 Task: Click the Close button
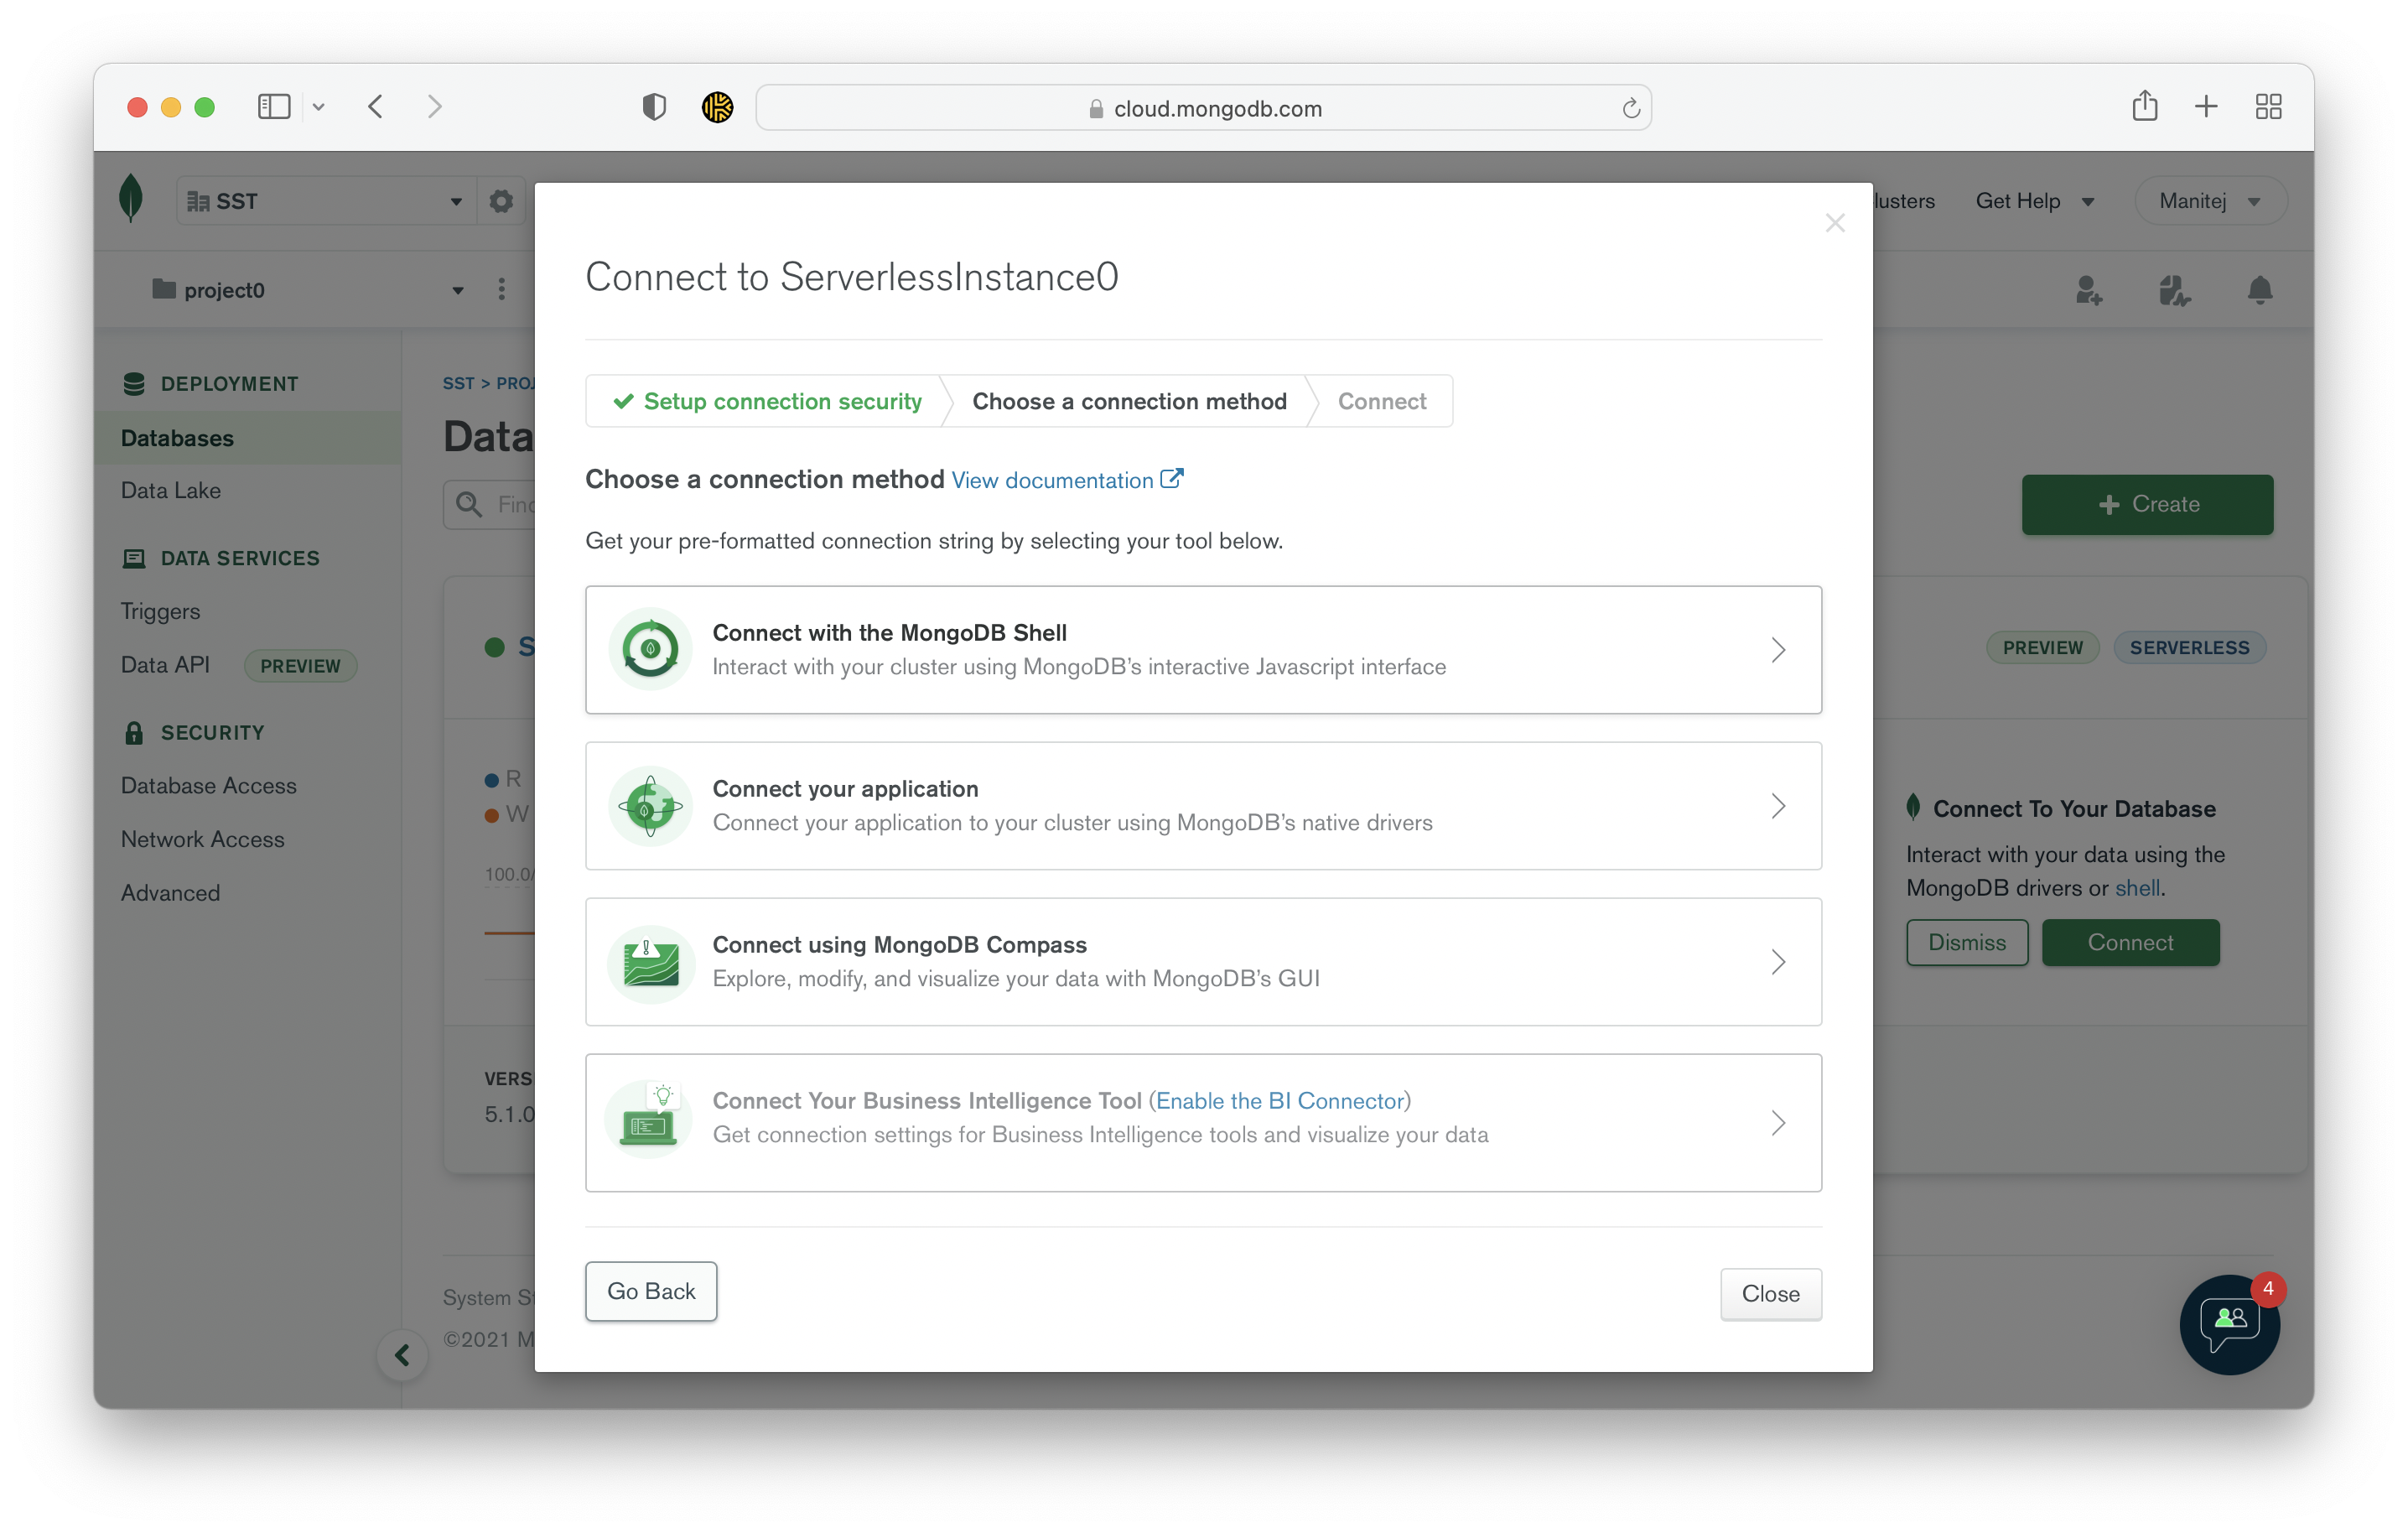pos(1769,1292)
